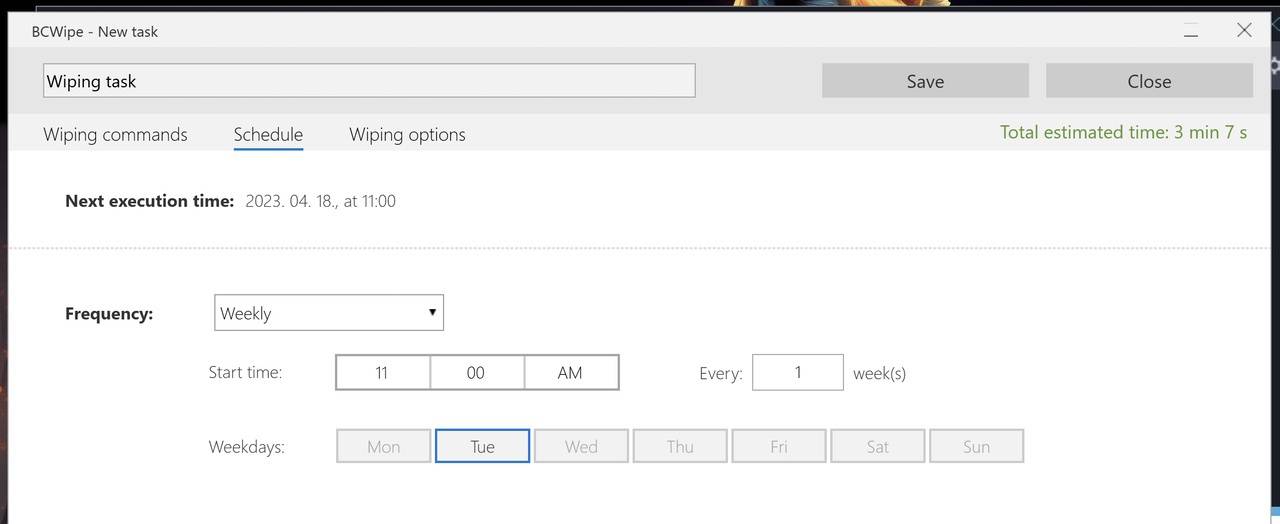Minimize the BCWipe New task window
1280x524 pixels.
click(x=1191, y=31)
